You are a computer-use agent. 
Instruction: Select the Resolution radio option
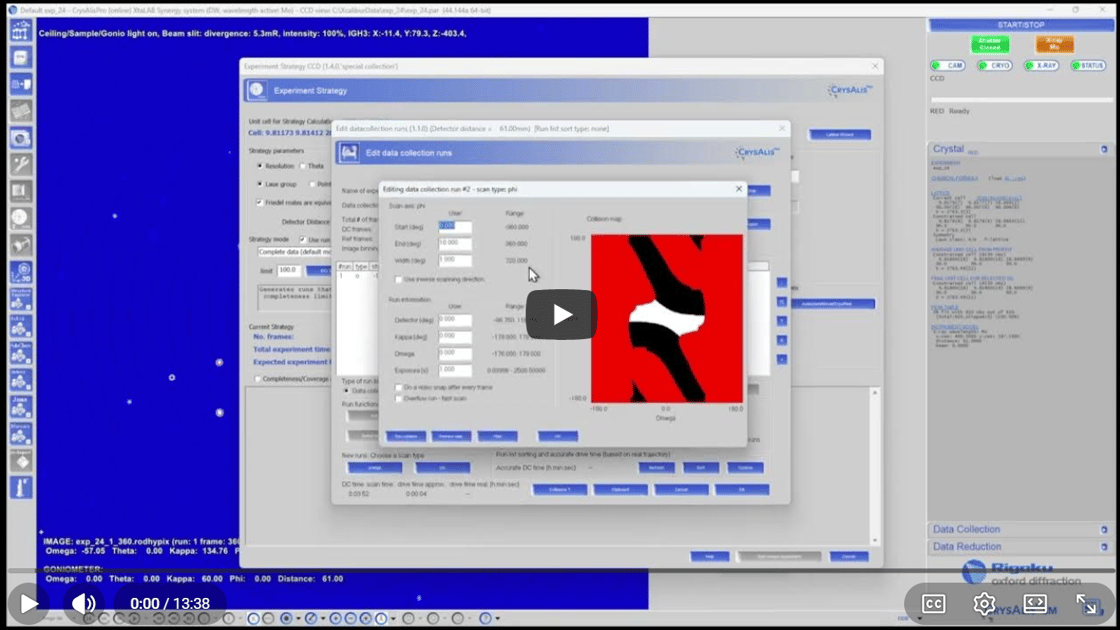(x=261, y=166)
